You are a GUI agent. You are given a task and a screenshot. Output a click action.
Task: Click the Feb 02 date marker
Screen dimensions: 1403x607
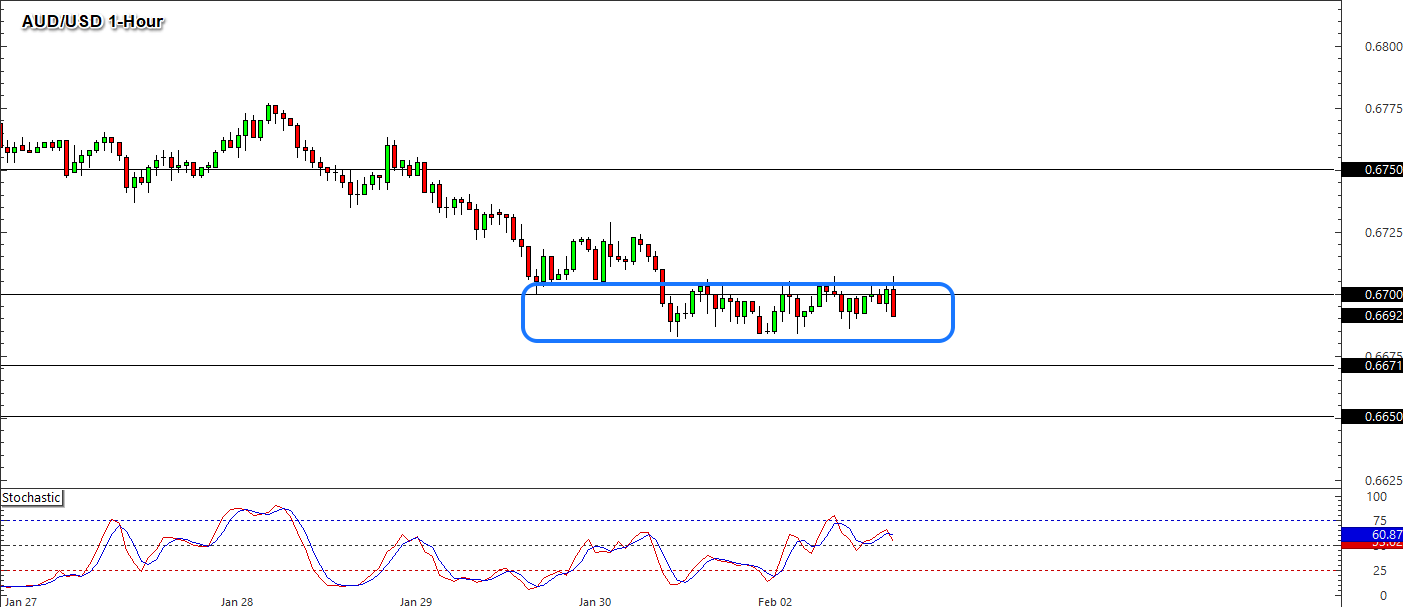point(774,601)
